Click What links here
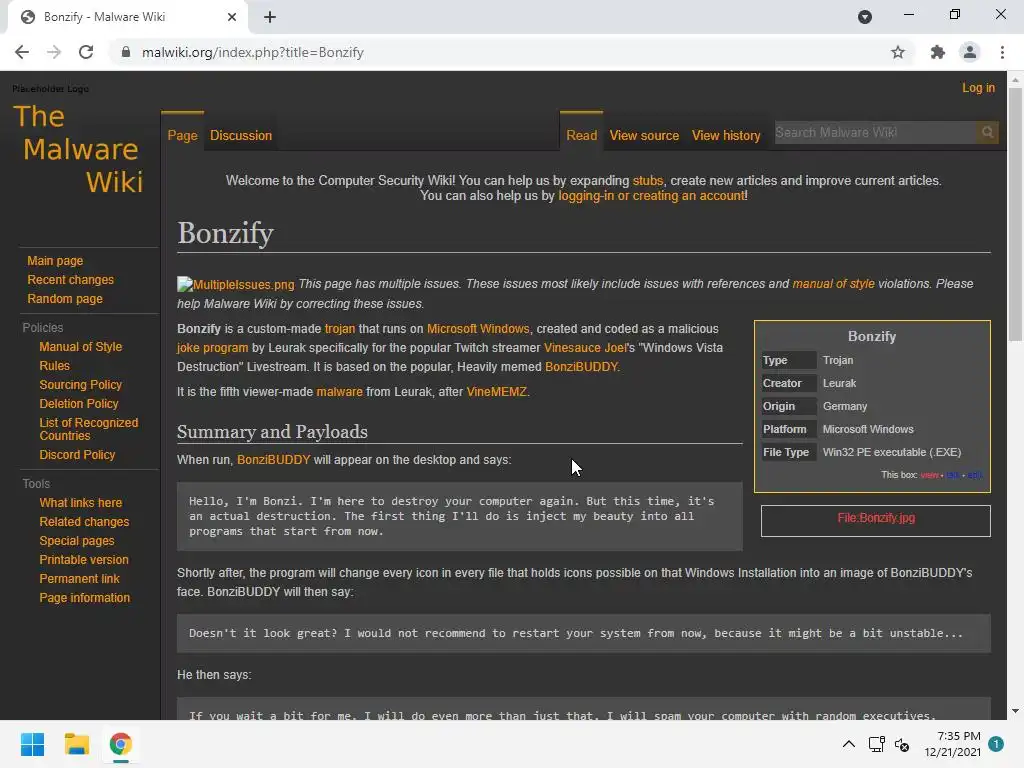The height and width of the screenshot is (768, 1024). click(x=80, y=503)
